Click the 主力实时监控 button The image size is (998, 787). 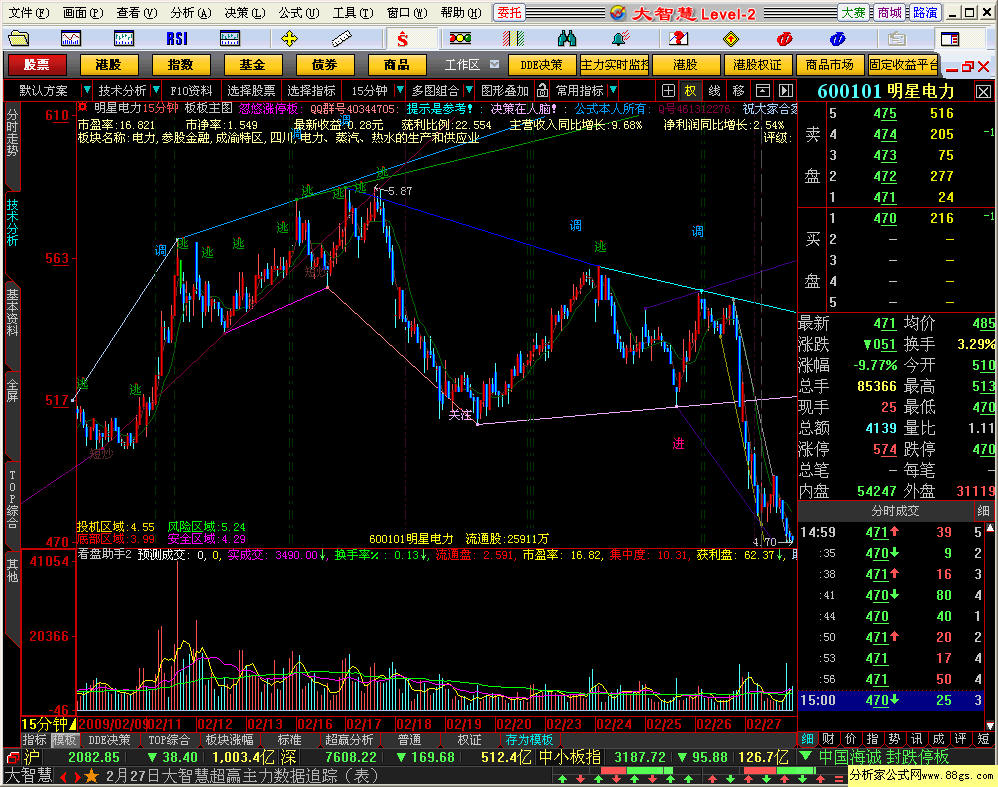point(614,64)
